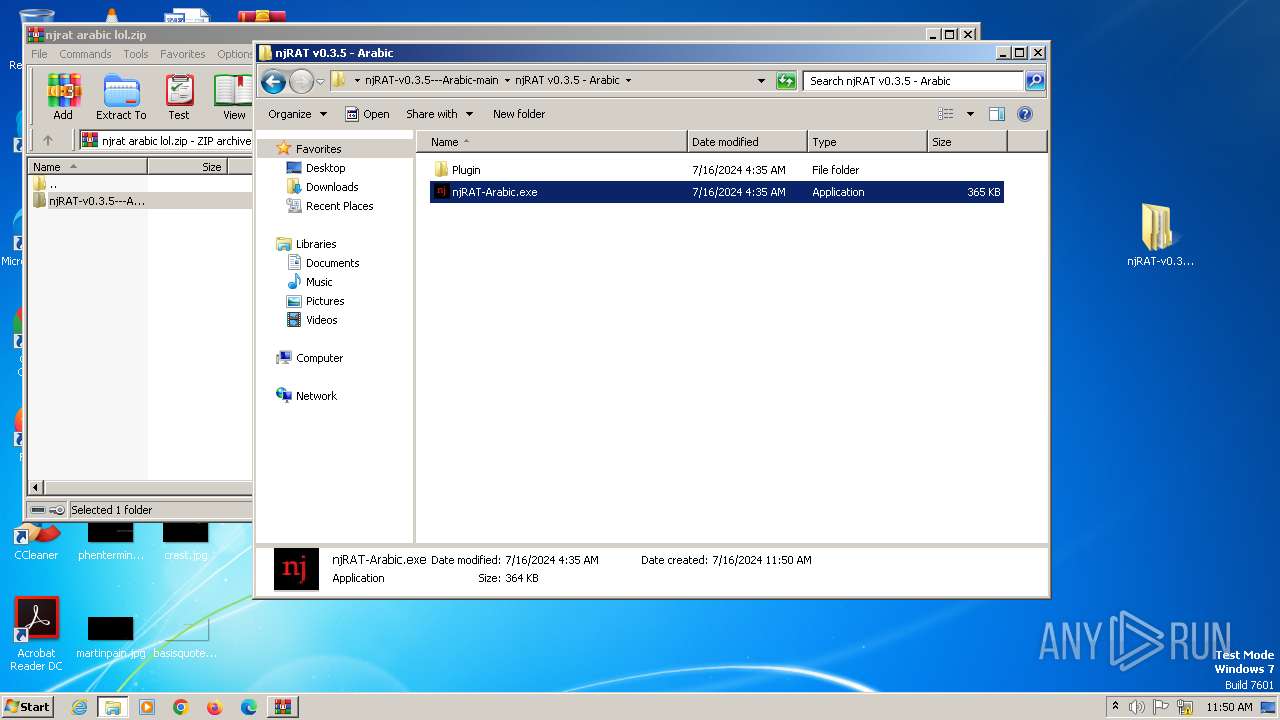Click njRAT-v0.3.5---Arabic-main breadcrumb
1280x720 pixels.
[431, 80]
